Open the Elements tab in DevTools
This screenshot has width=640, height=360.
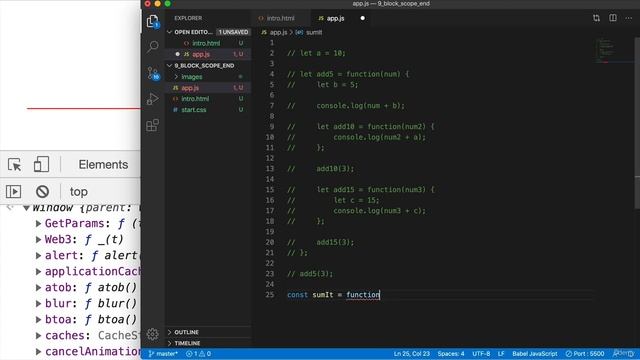[x=103, y=165]
